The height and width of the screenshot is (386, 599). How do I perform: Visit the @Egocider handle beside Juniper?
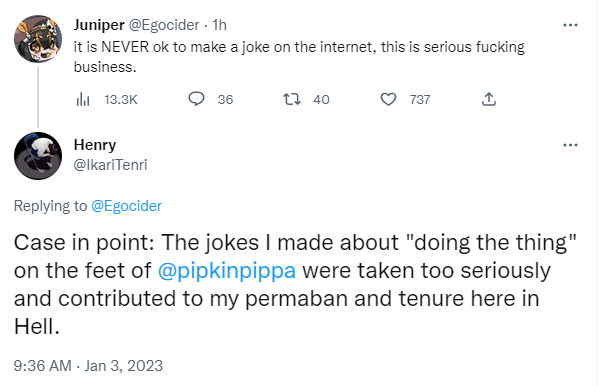tap(164, 25)
